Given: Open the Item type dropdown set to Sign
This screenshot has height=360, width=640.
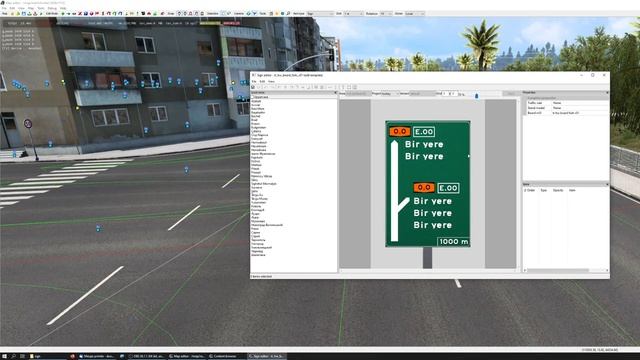Looking at the screenshot, I should [320, 13].
